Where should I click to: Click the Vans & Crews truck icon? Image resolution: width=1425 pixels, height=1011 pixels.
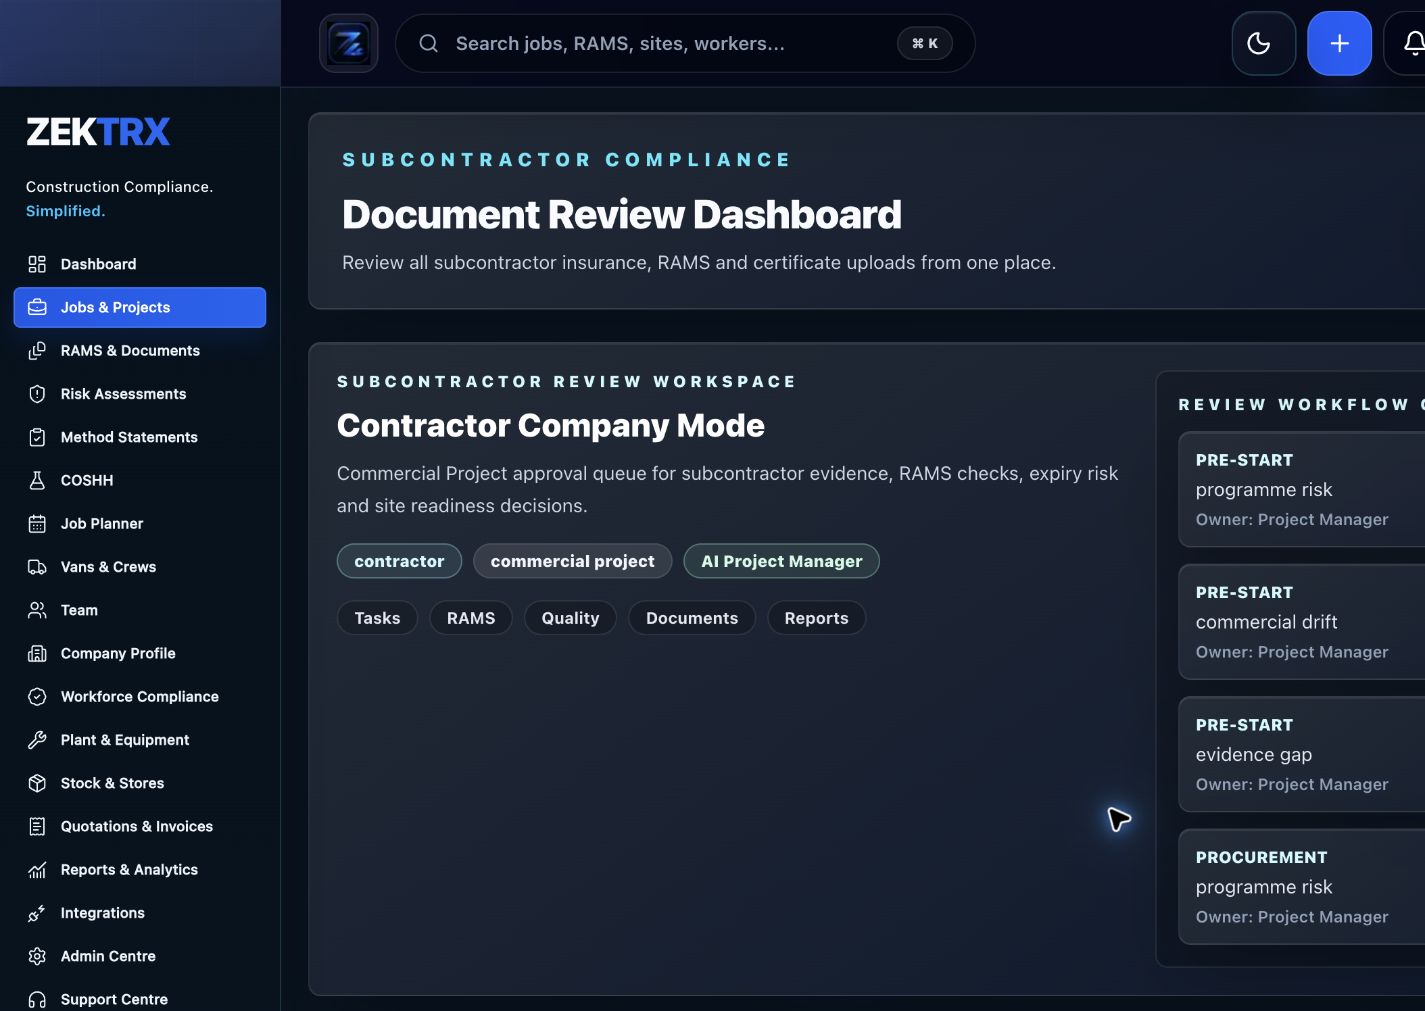point(37,567)
